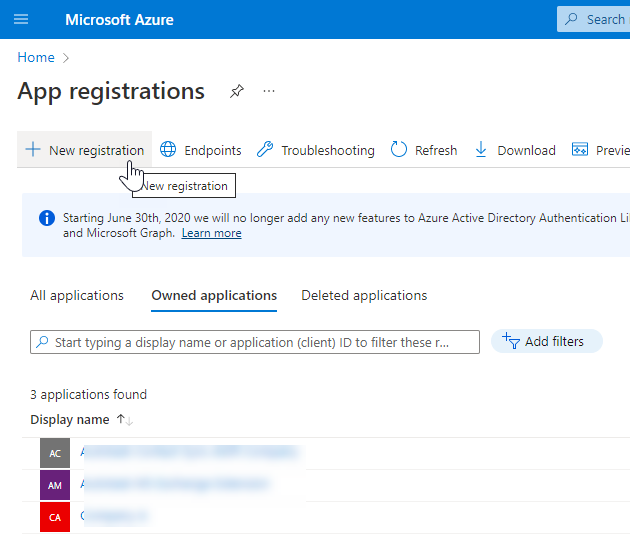
Task: Click the 3 applications found text
Action: click(x=88, y=395)
